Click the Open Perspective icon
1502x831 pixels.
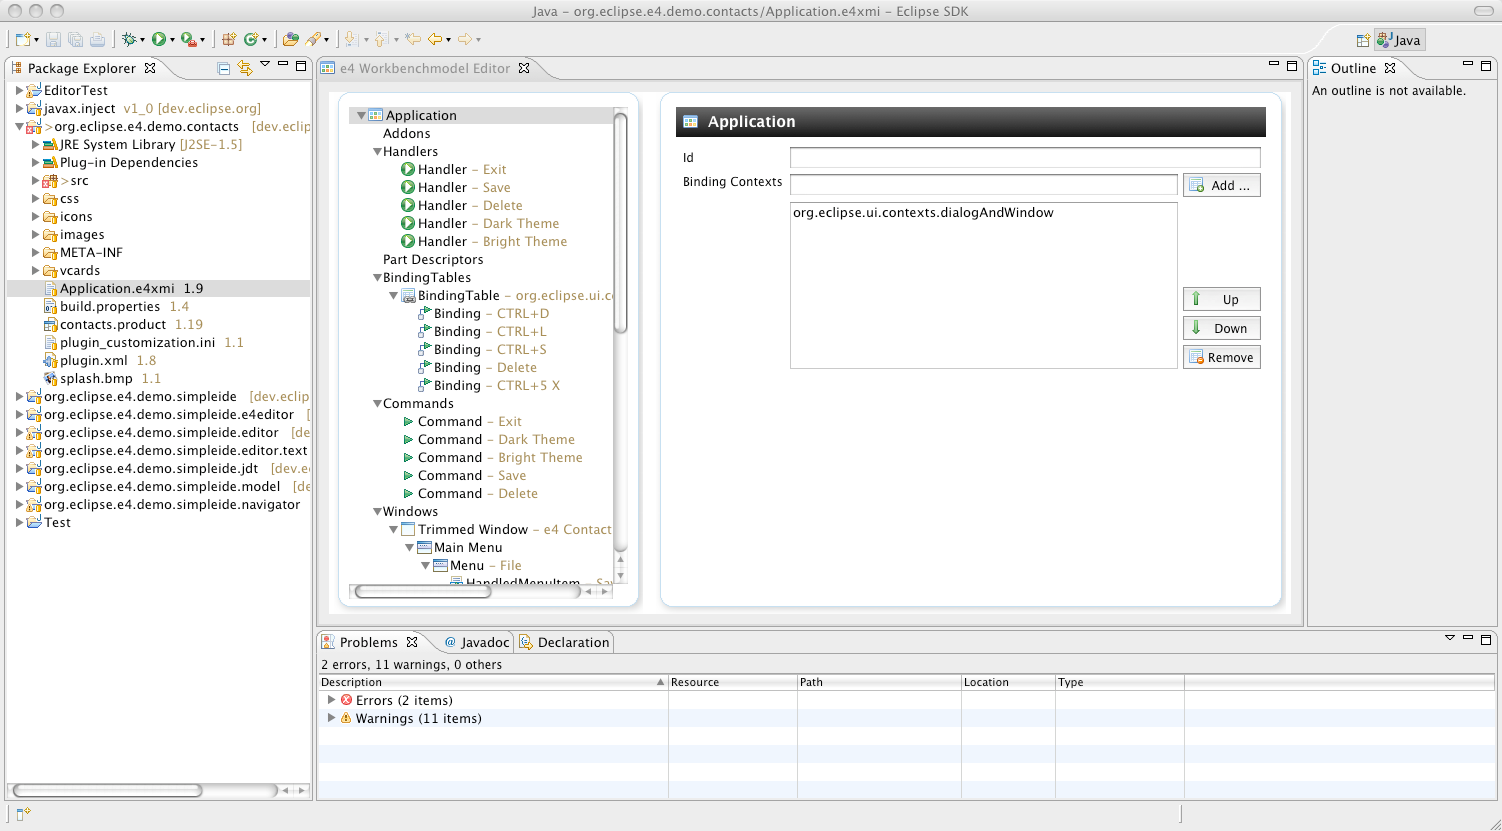coord(1362,40)
